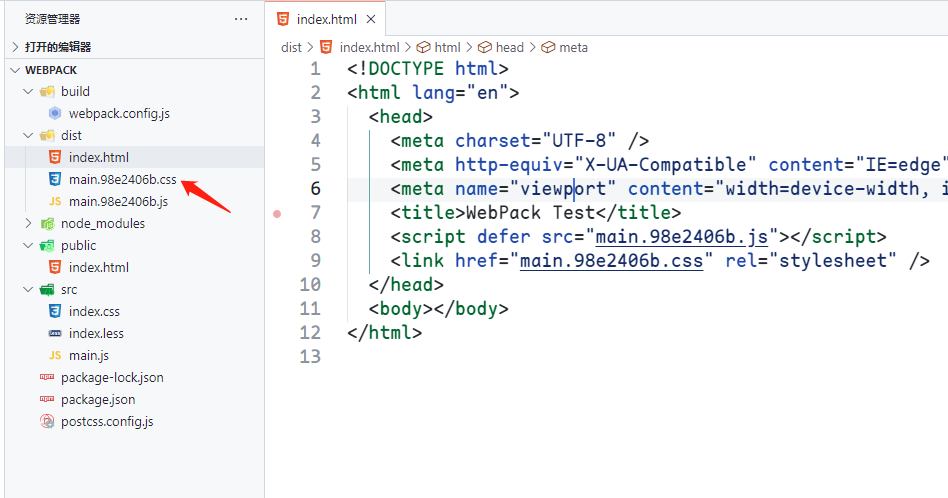
Task: Click the CSS3 icon of index.css
Action: pos(54,311)
